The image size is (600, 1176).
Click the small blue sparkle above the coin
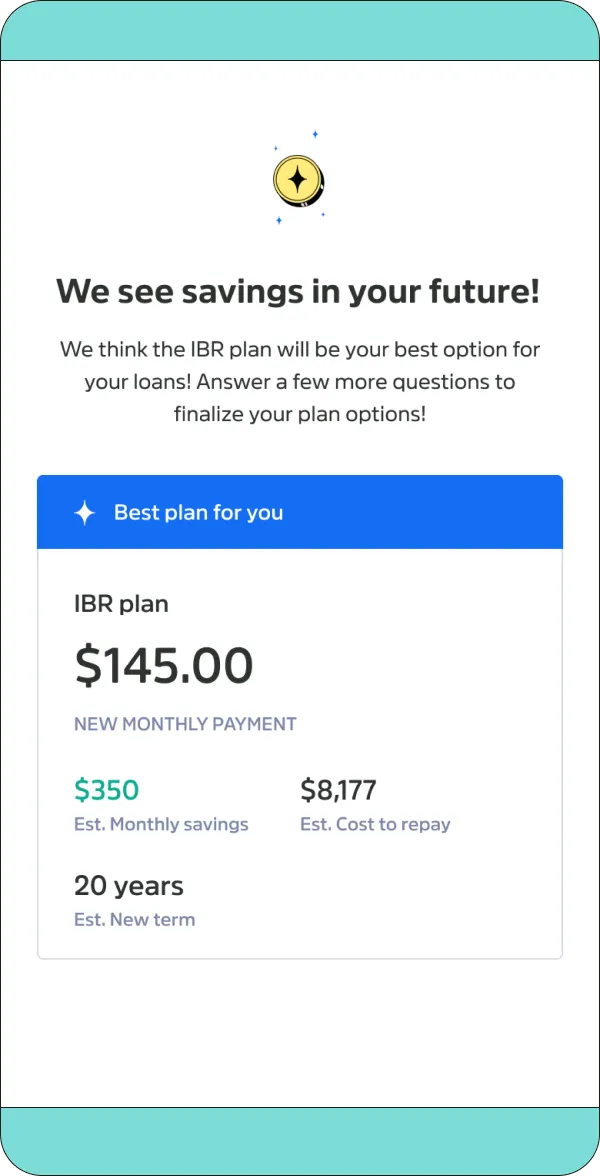pos(315,133)
